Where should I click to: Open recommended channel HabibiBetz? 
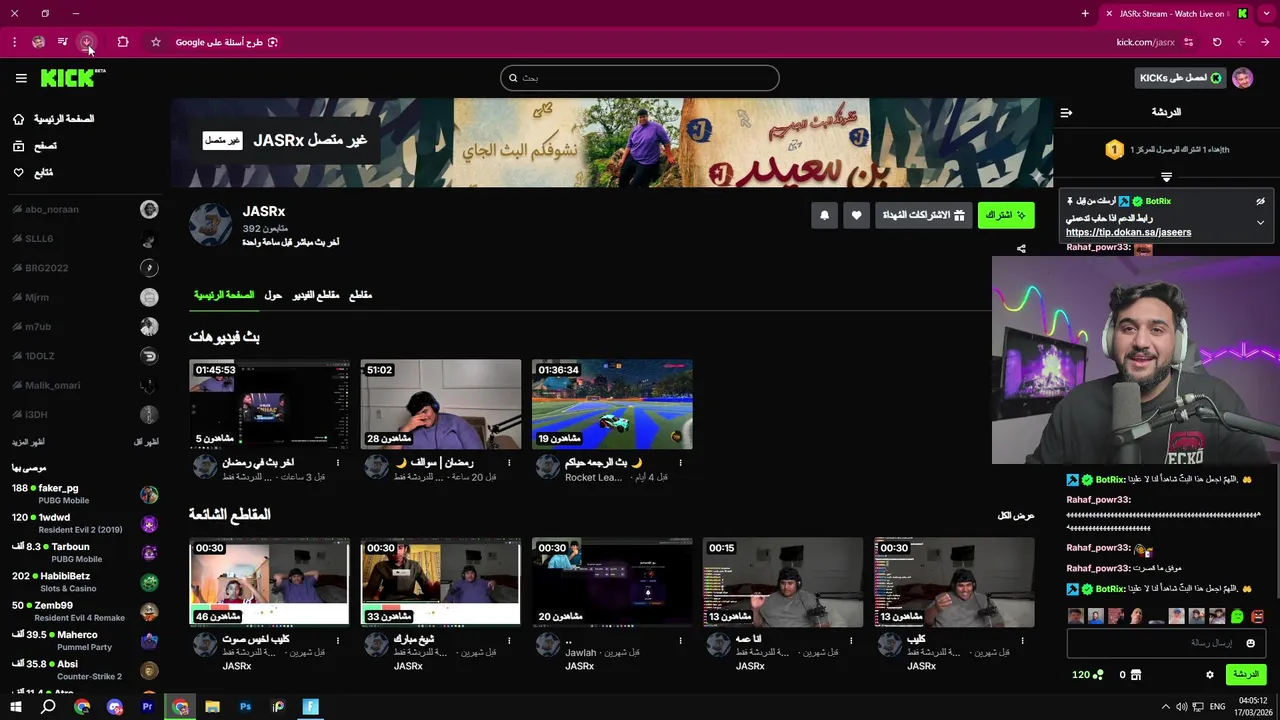85,582
